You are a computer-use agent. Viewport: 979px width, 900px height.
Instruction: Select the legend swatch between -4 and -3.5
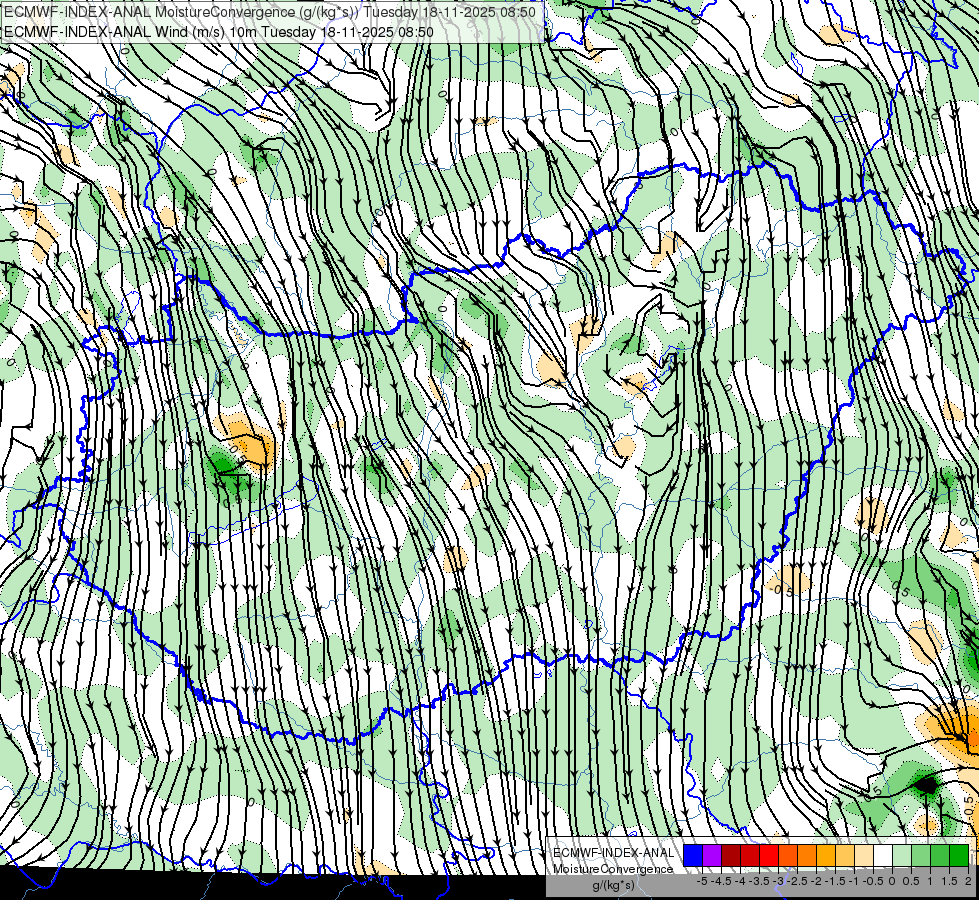(x=750, y=855)
